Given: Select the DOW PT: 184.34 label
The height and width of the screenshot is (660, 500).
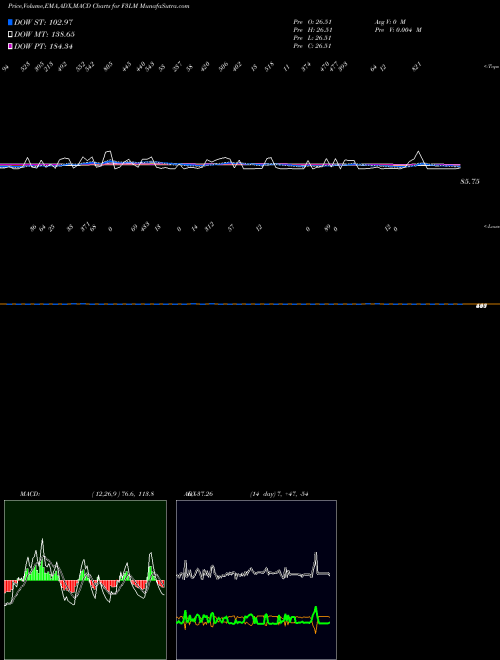Looking at the screenshot, I should (x=43, y=46).
